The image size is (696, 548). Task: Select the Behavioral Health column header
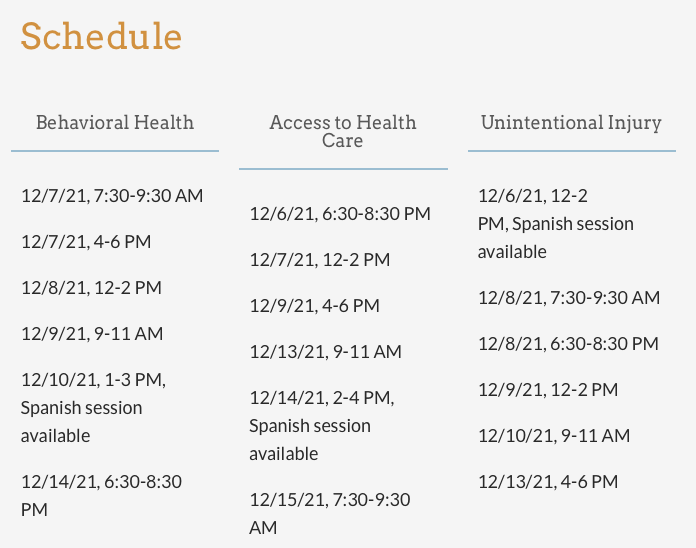tap(115, 123)
